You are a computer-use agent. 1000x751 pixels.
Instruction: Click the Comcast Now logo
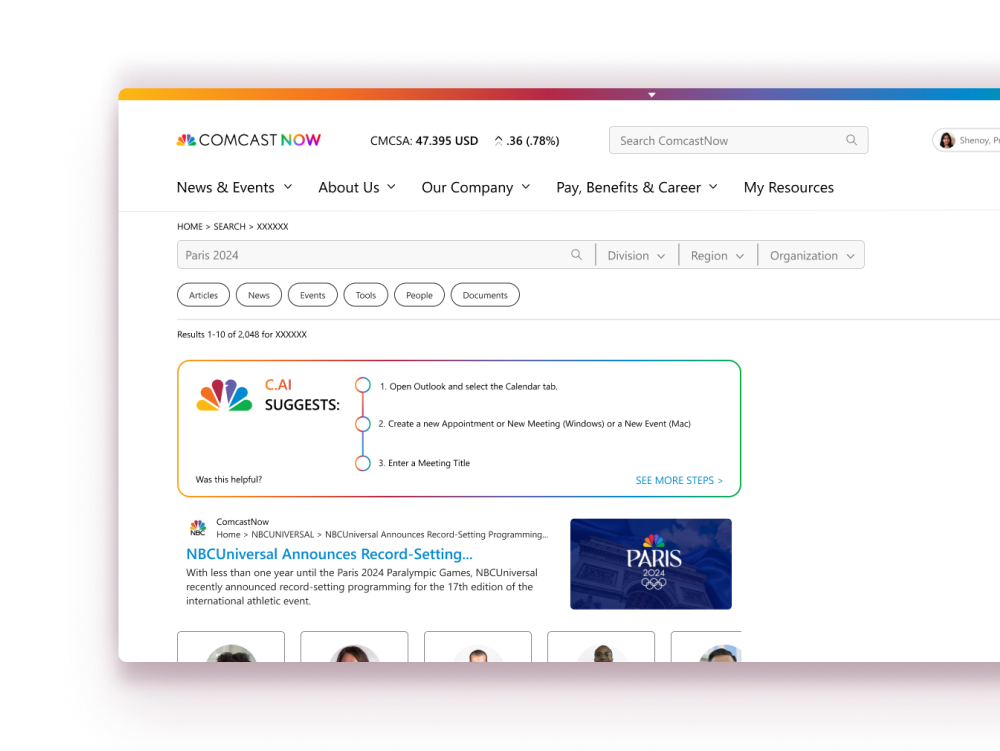coord(249,140)
